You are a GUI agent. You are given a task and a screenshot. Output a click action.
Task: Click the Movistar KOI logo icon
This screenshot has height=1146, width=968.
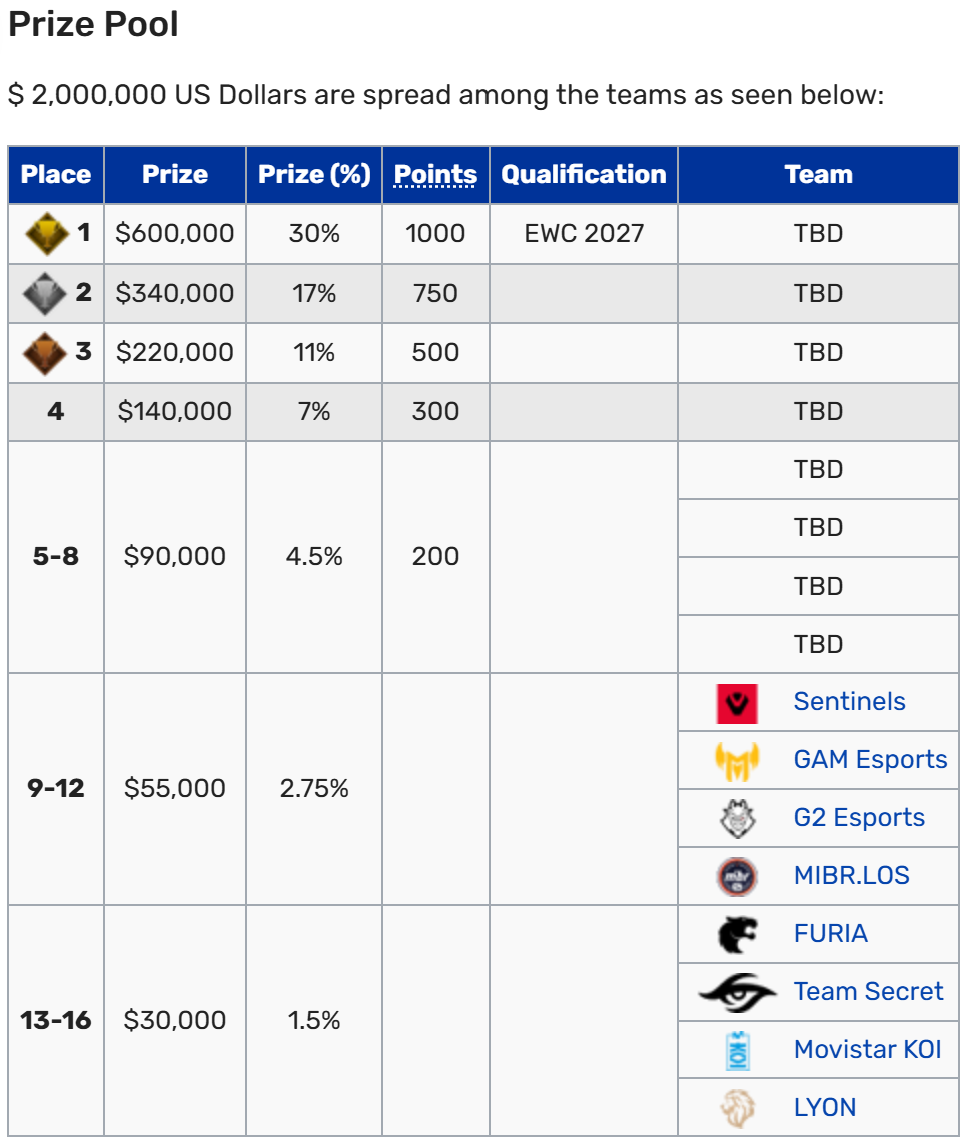click(x=737, y=1050)
